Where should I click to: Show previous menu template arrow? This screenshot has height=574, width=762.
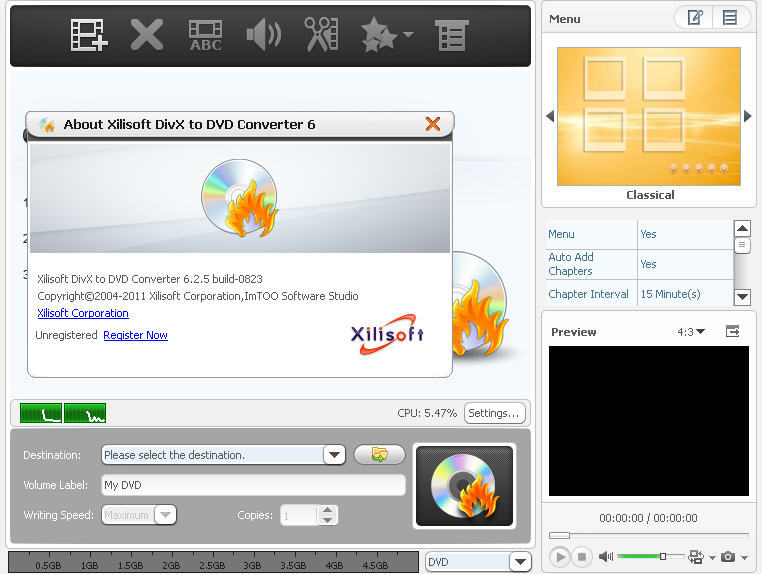click(550, 116)
